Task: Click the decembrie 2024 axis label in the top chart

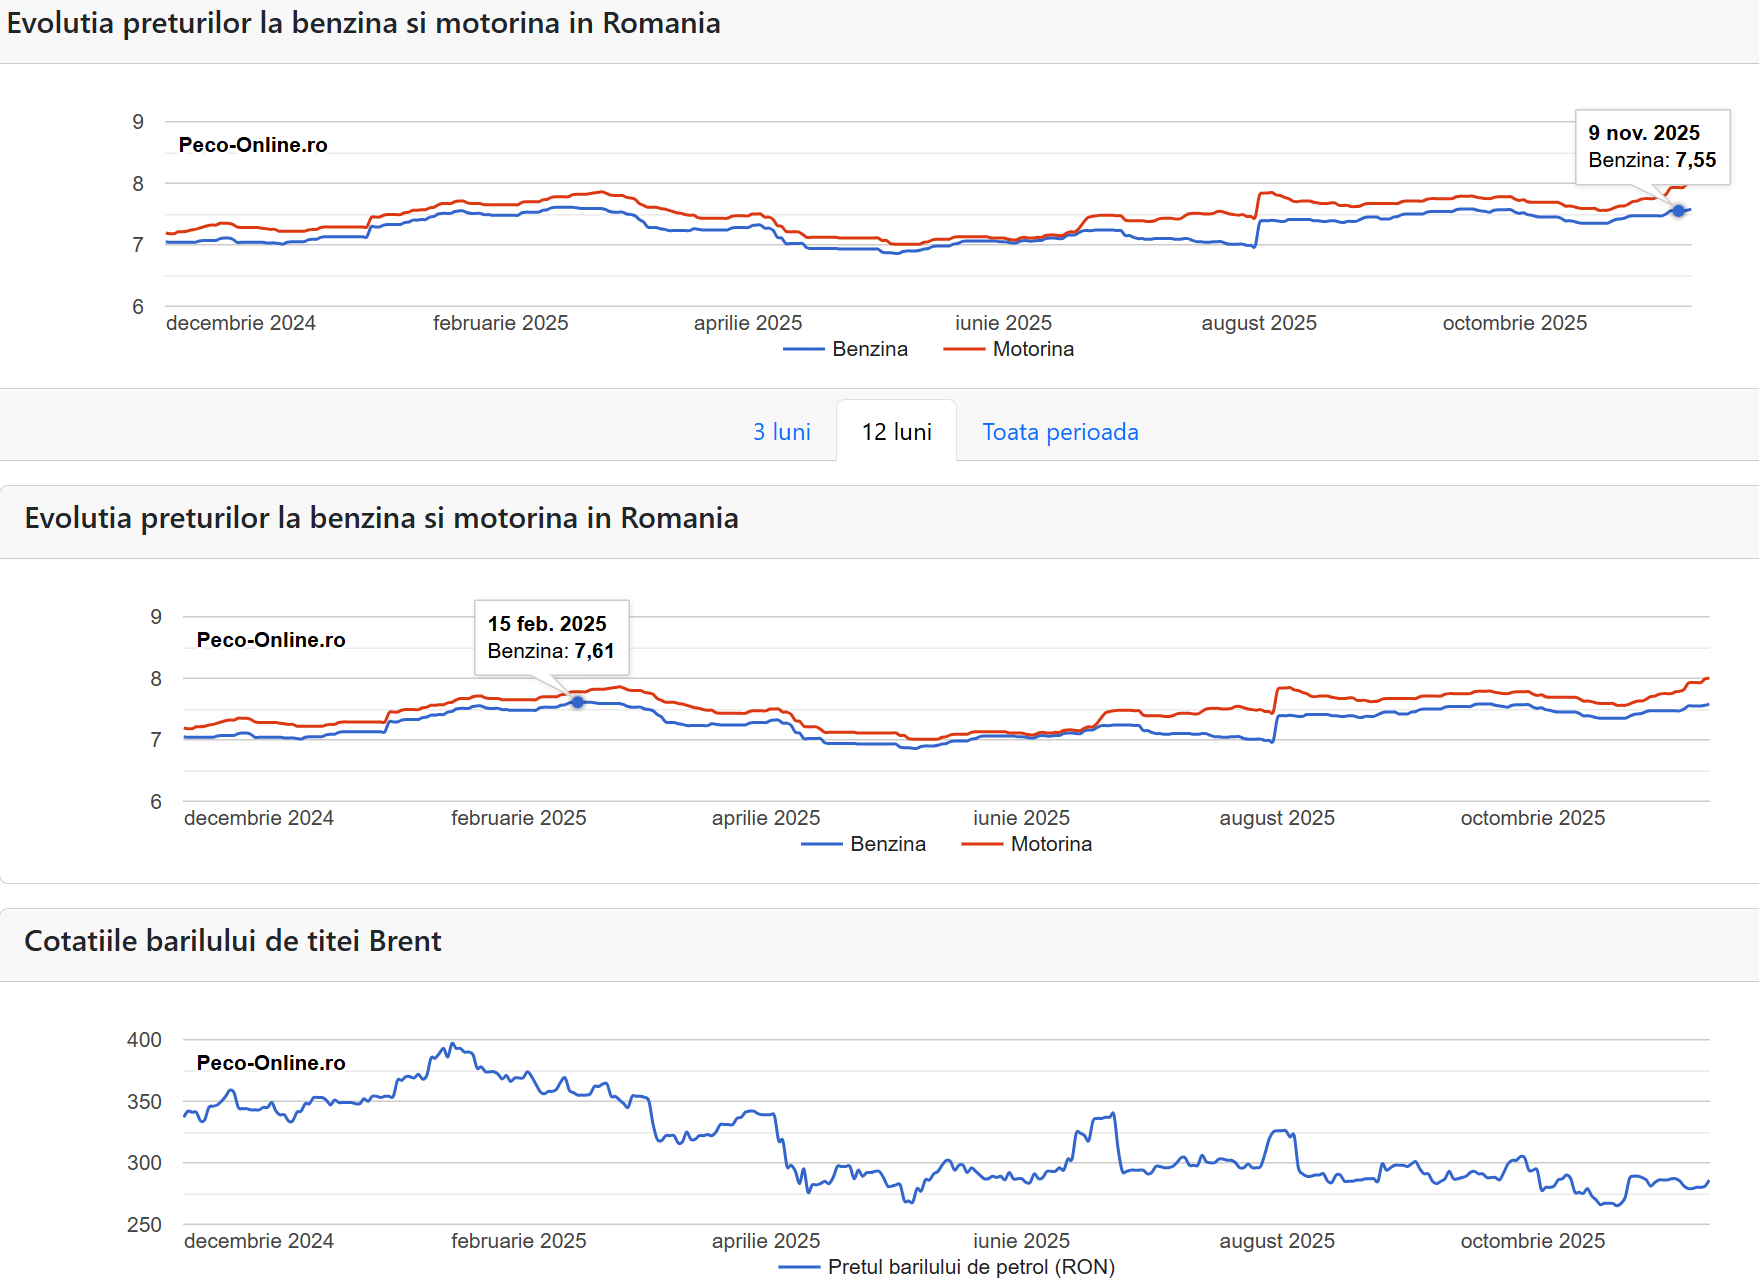Action: click(241, 323)
